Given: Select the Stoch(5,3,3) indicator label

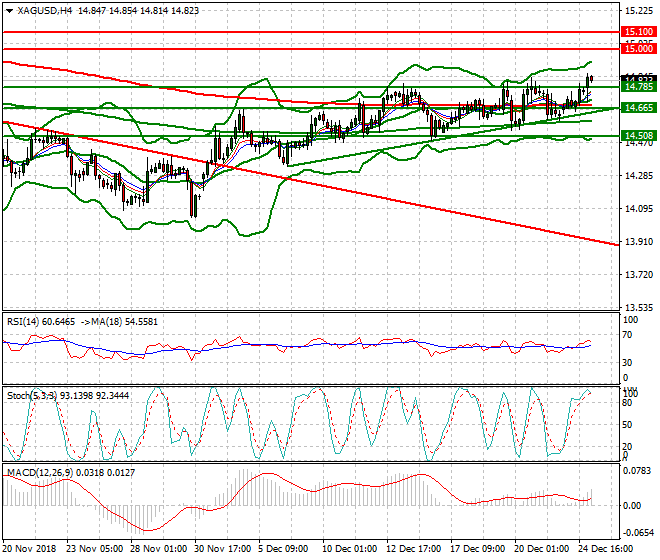Looking at the screenshot, I should click(32, 396).
